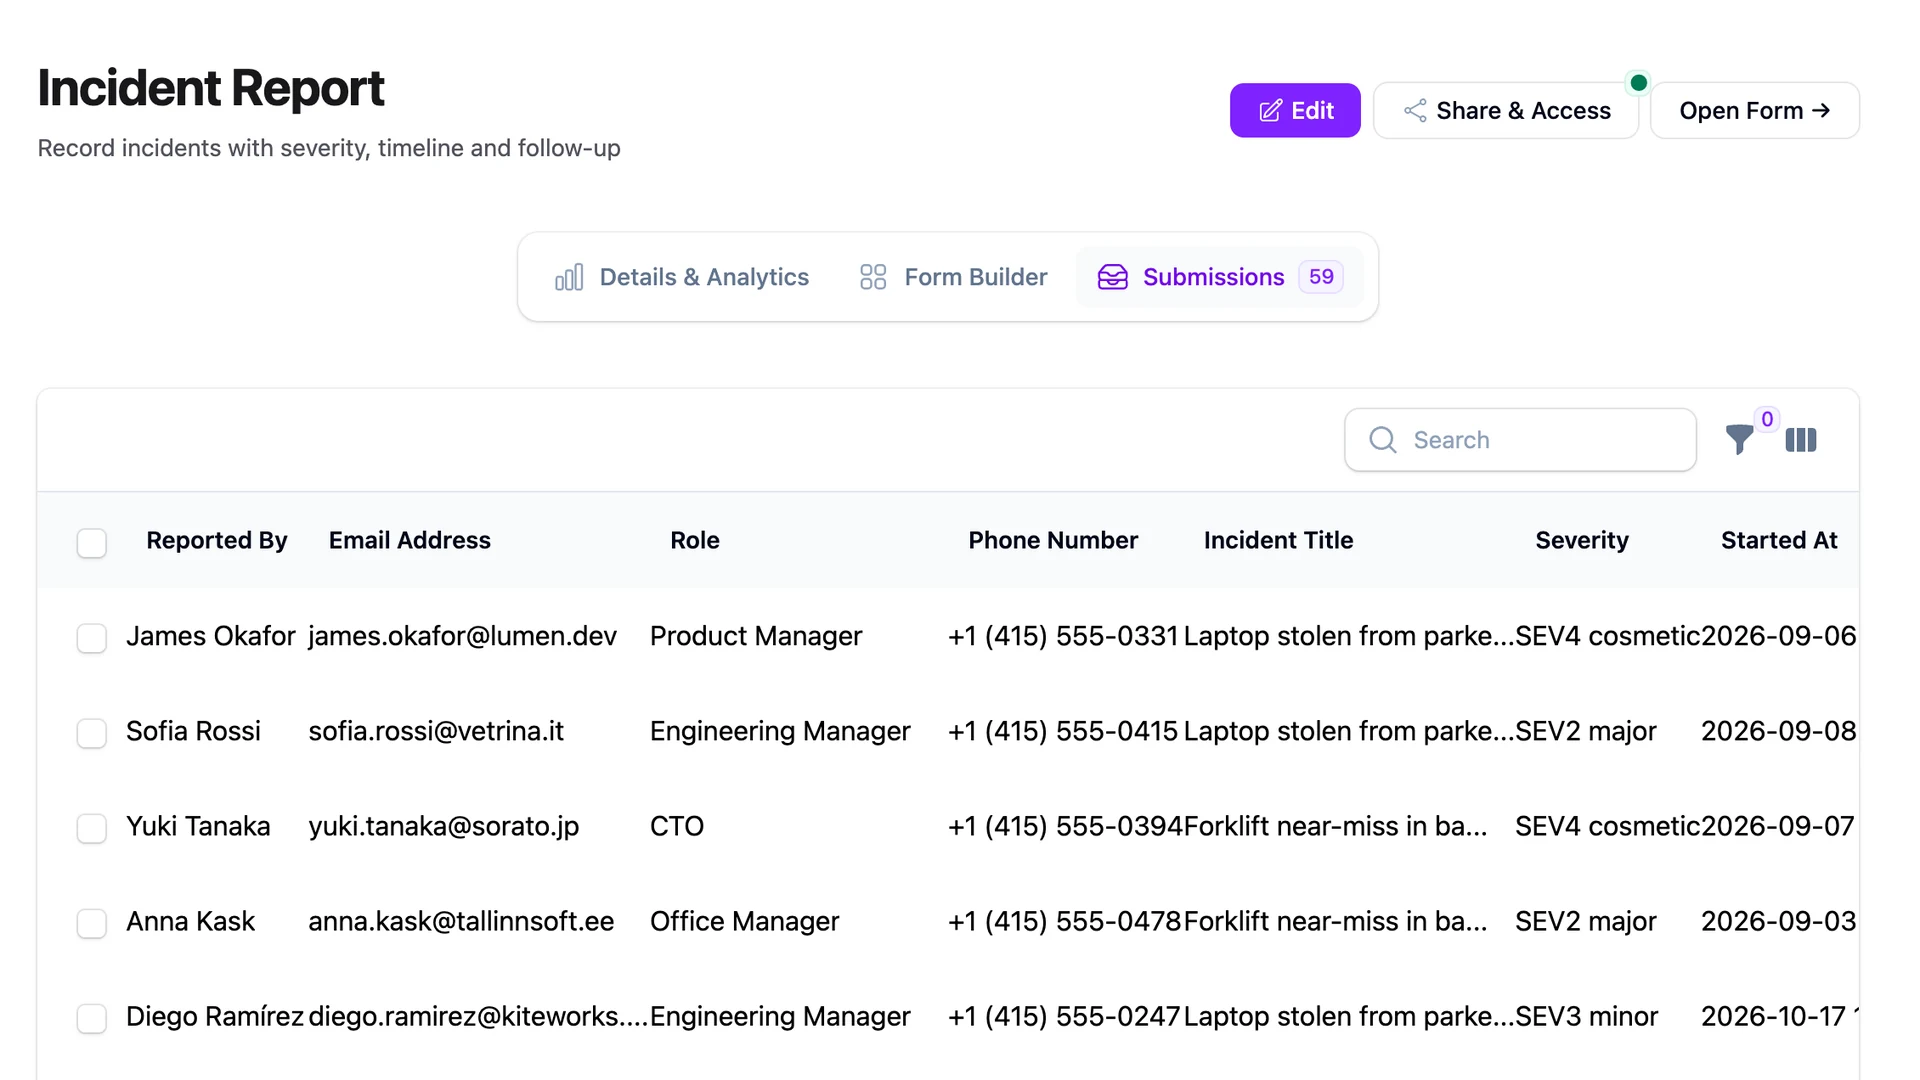
Task: Click the Role column header
Action: coord(695,540)
